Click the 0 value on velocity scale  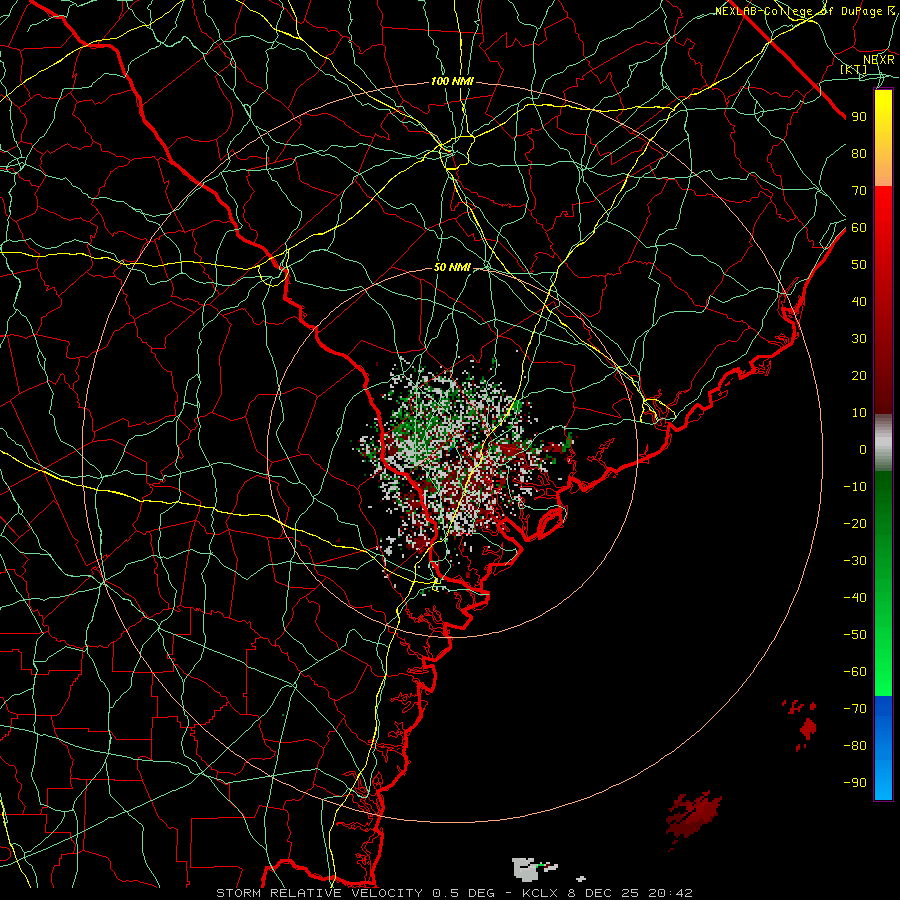(863, 449)
